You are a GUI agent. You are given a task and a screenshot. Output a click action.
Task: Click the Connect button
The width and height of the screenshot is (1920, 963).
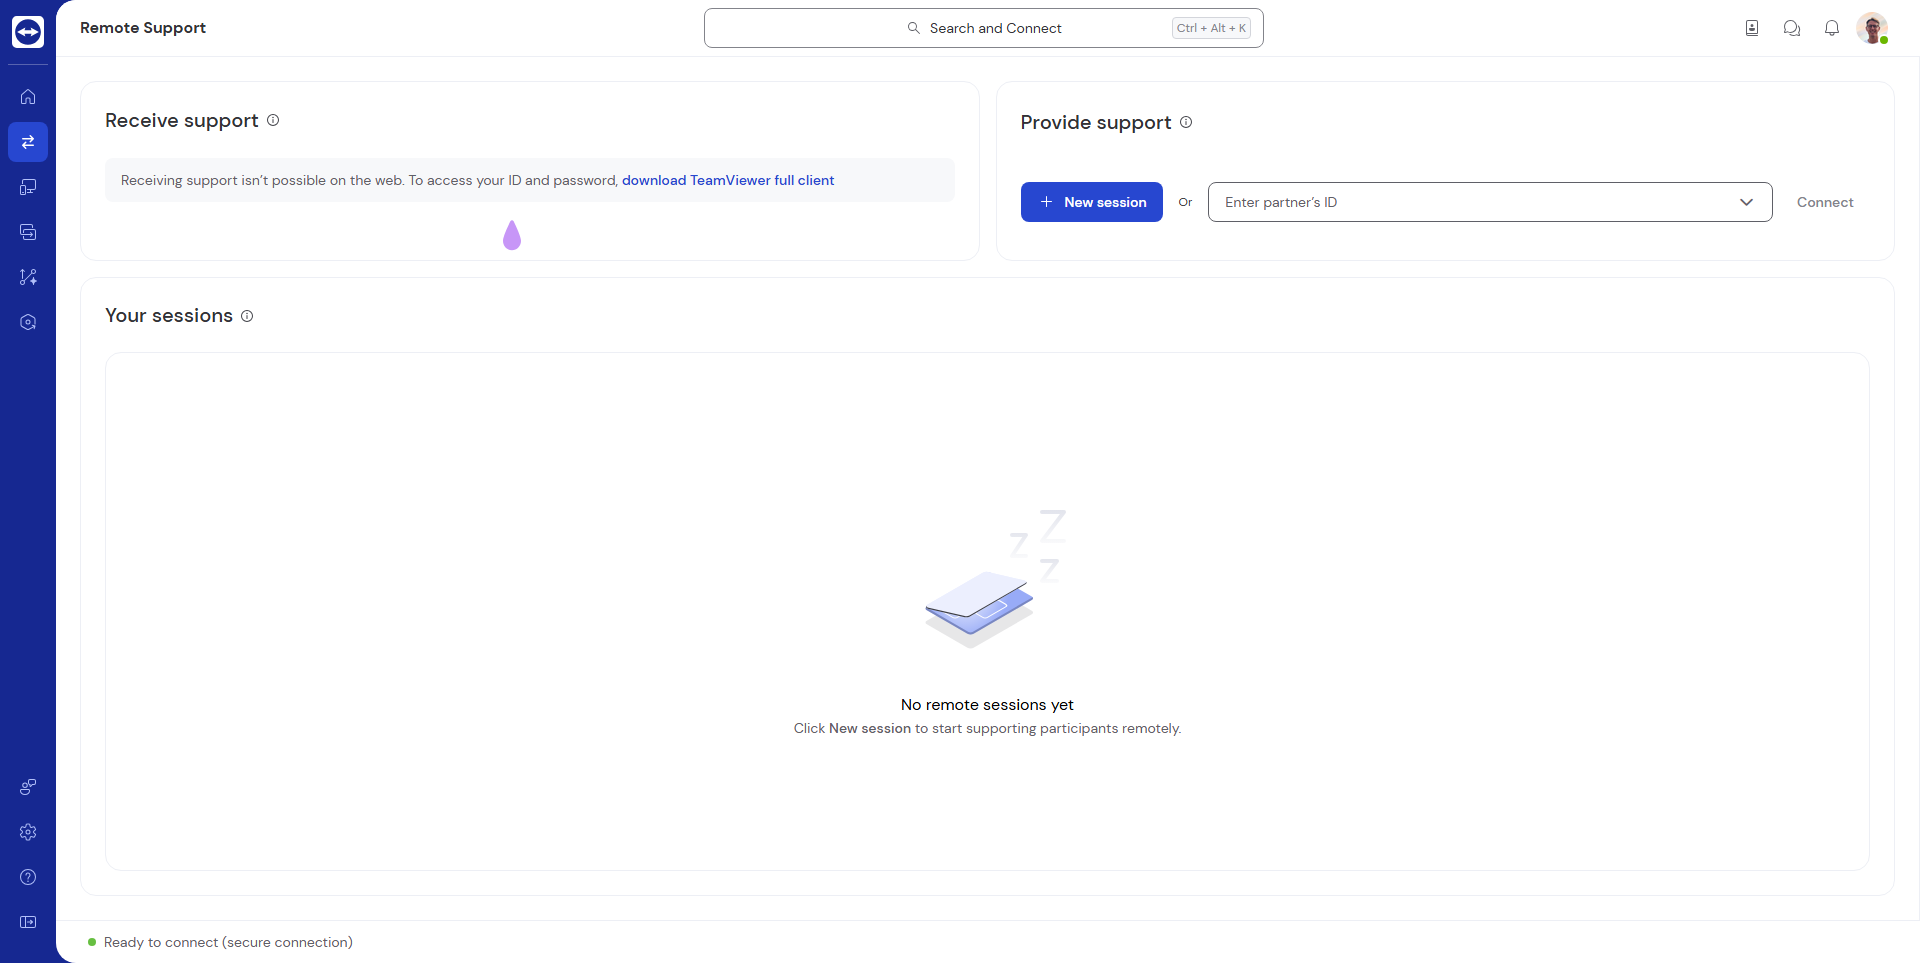[1824, 202]
